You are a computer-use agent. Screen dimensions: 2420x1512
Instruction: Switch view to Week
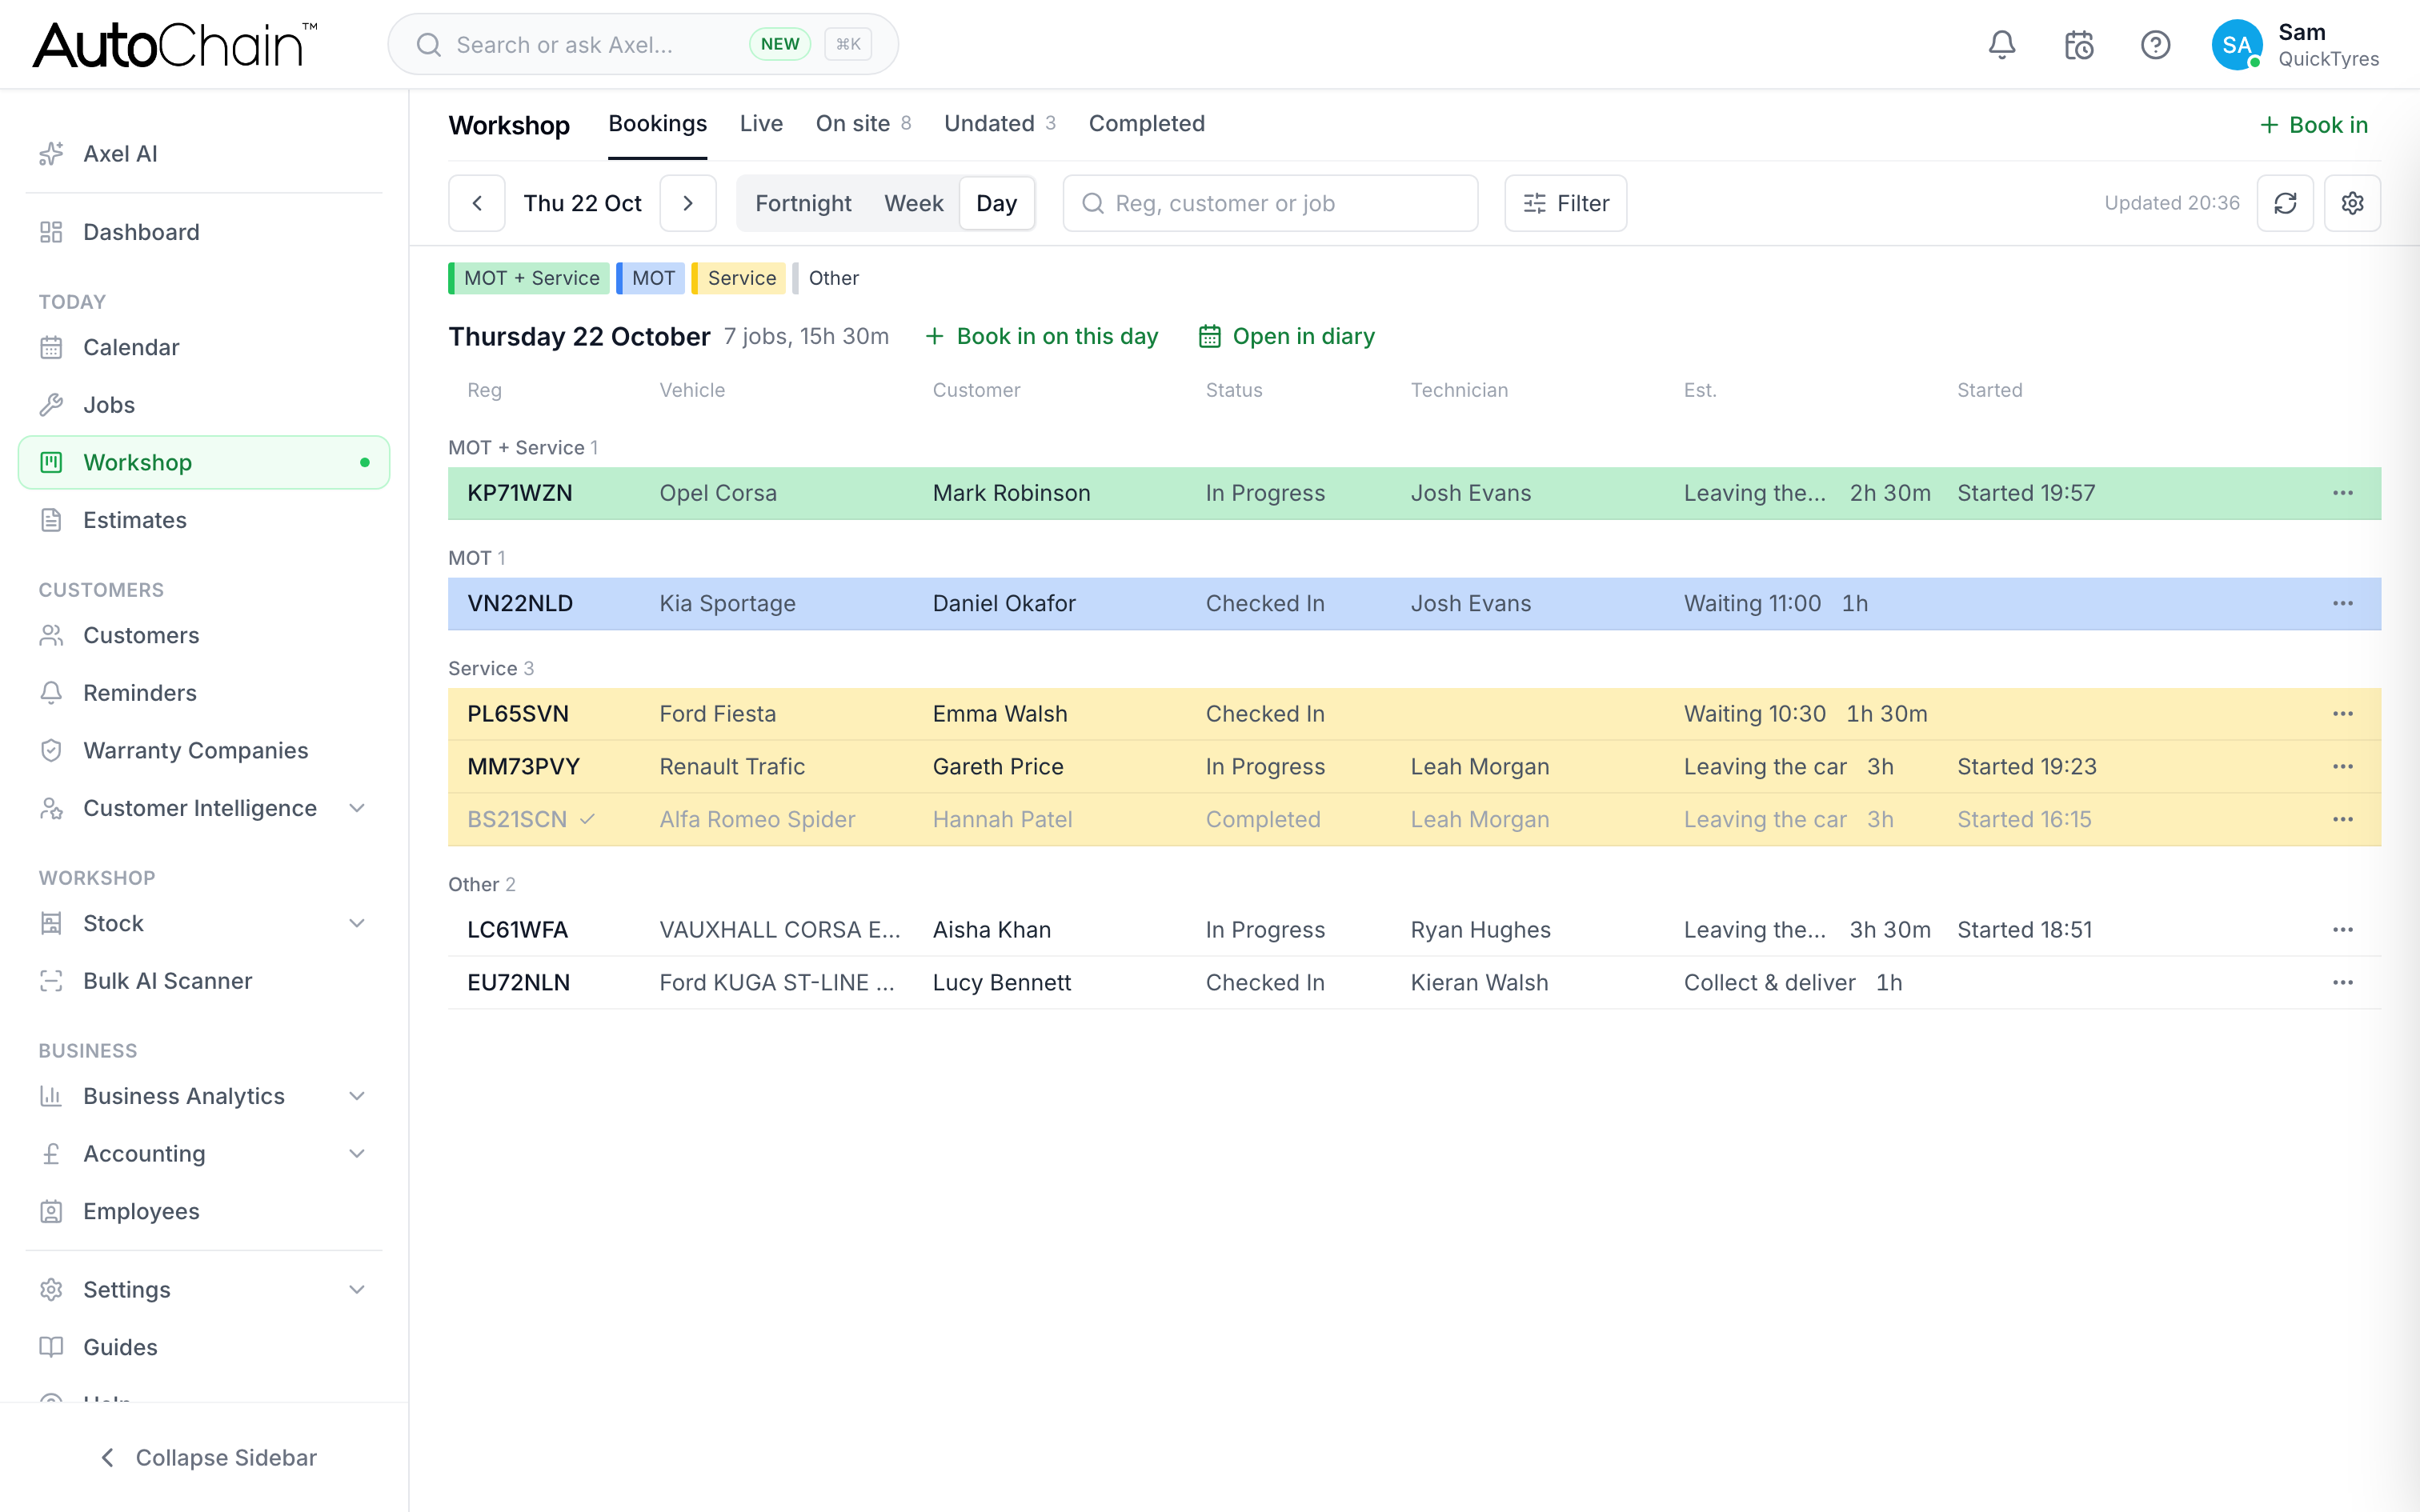click(913, 203)
